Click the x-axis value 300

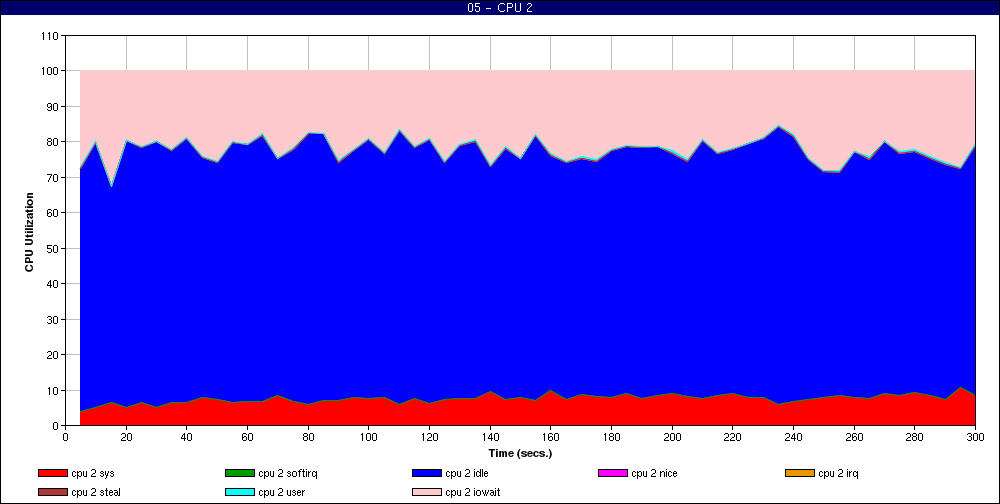[x=975, y=437]
